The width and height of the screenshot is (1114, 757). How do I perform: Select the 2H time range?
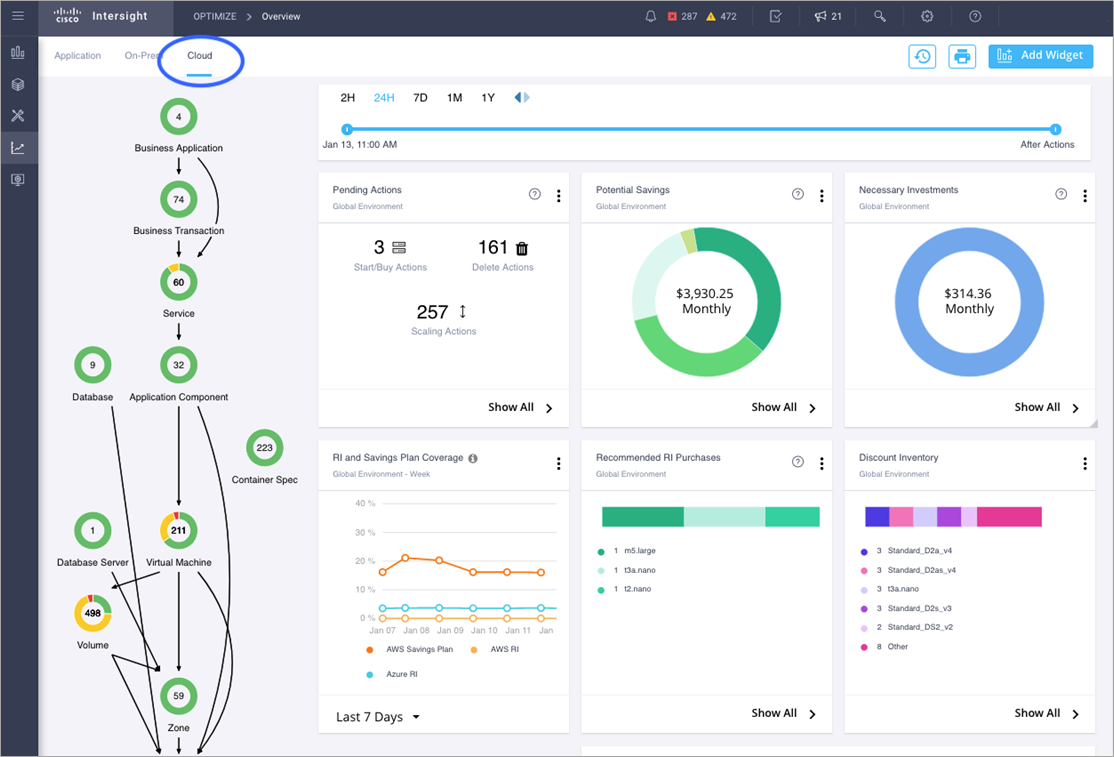(x=347, y=98)
